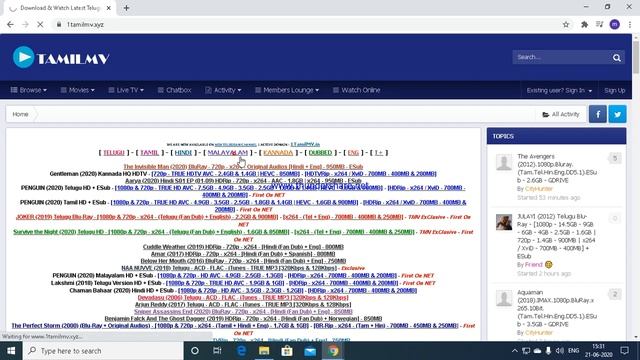Viewport: 640px width, 360px height.
Task: Stop loading the page
Action: coord(40,24)
